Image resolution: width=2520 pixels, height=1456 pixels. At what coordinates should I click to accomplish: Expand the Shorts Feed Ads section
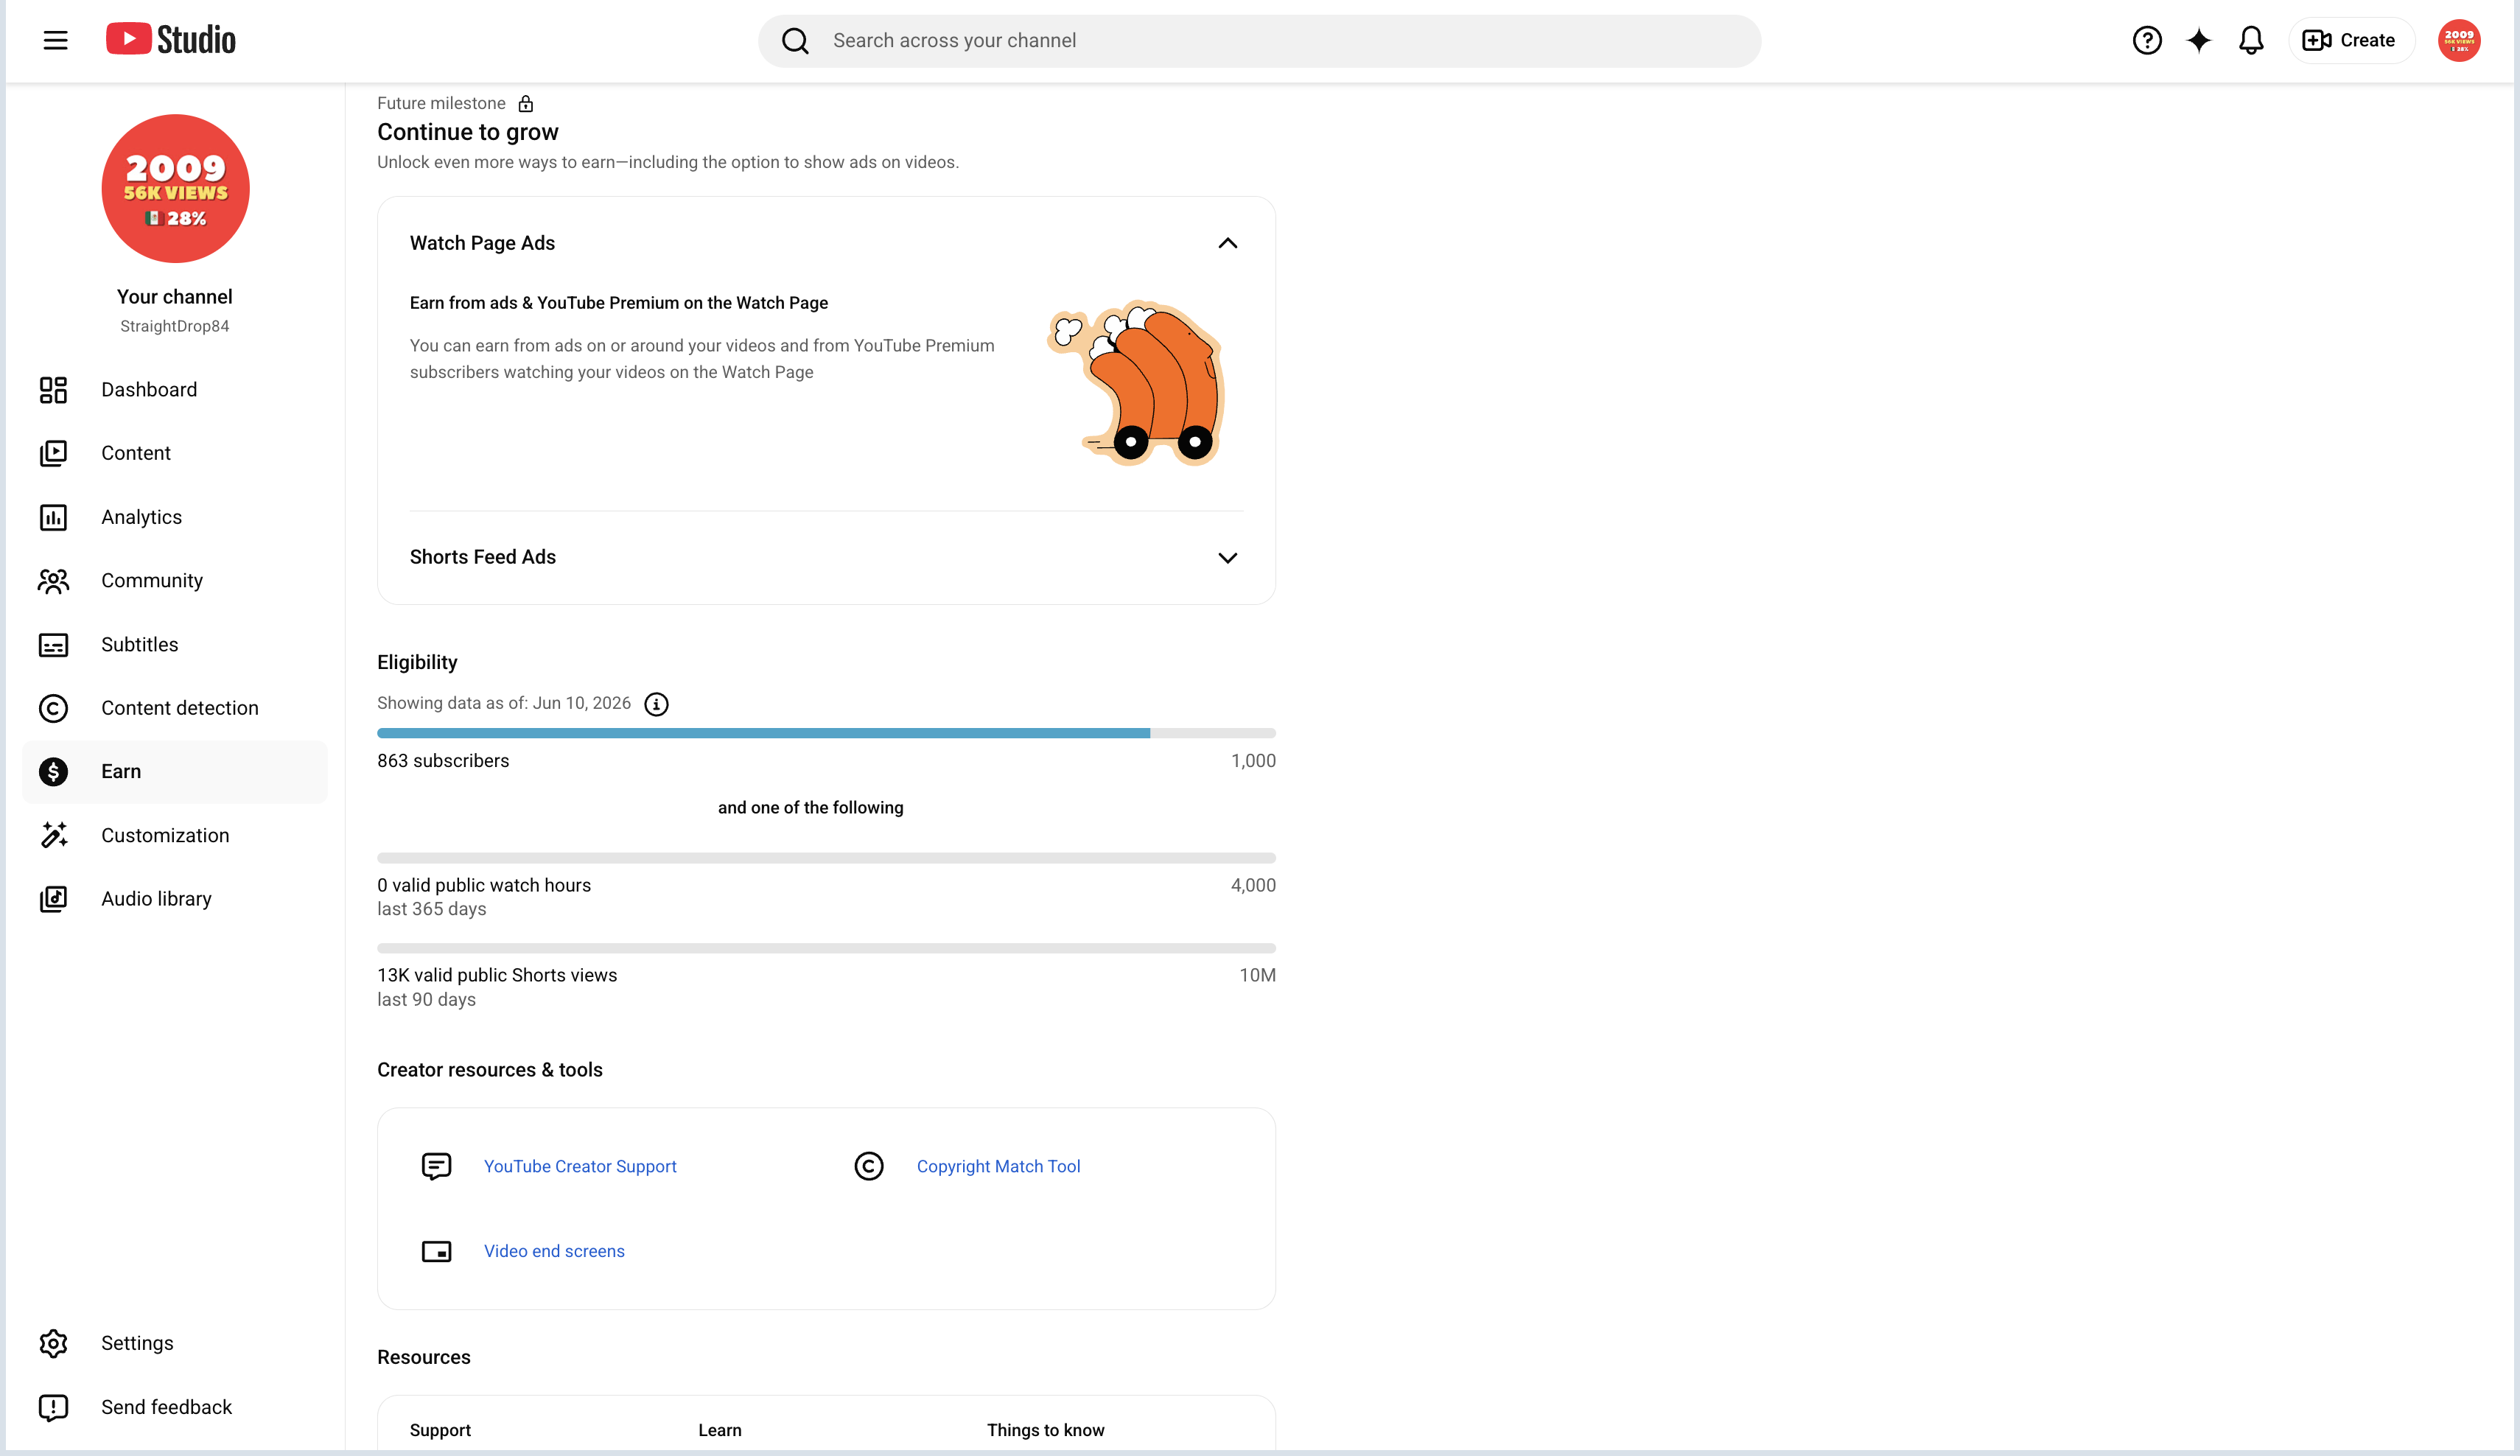(1227, 557)
